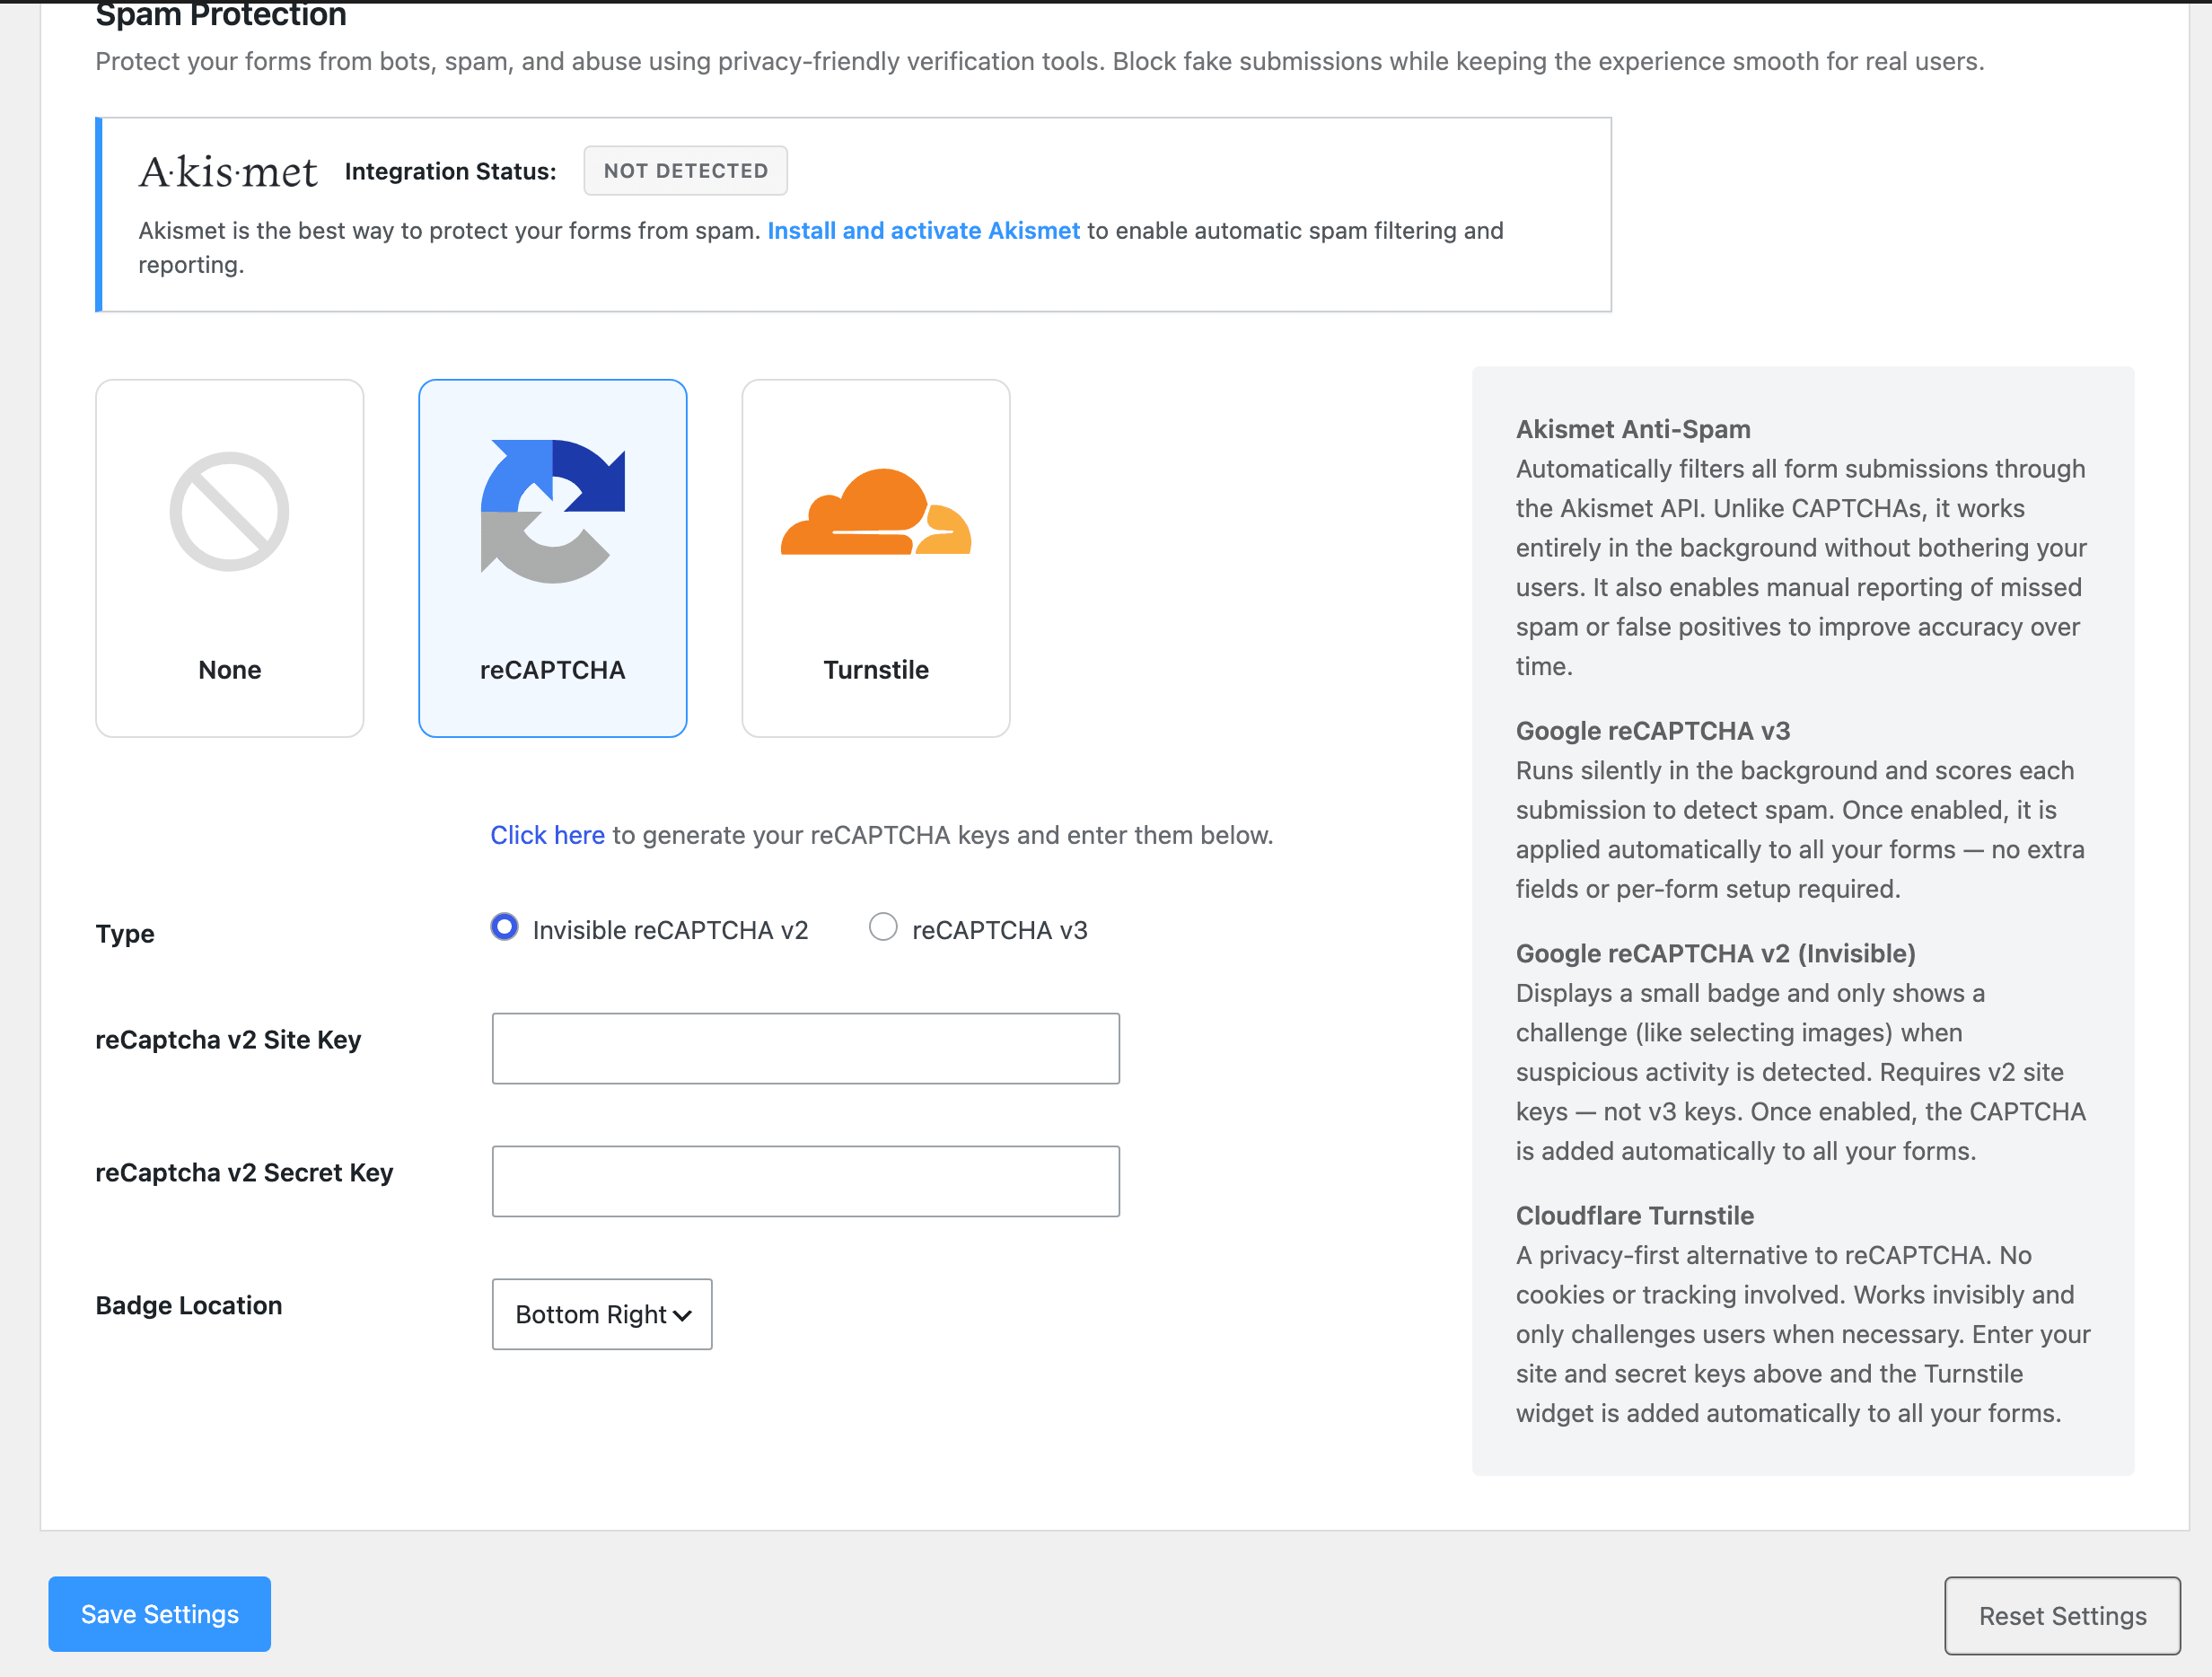Select reCAPTCHA v3 radio button
This screenshot has height=1677, width=2212.
(x=883, y=927)
